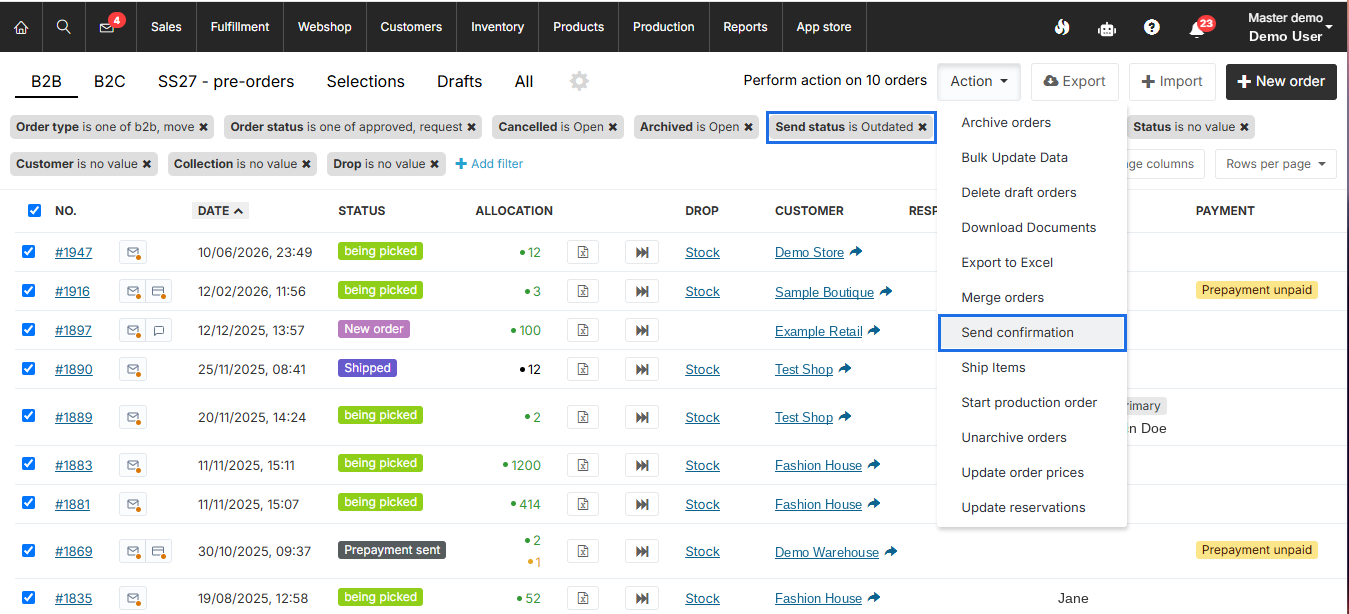Click the Add filter link
Image resolution: width=1349 pixels, height=614 pixels.
click(x=489, y=164)
